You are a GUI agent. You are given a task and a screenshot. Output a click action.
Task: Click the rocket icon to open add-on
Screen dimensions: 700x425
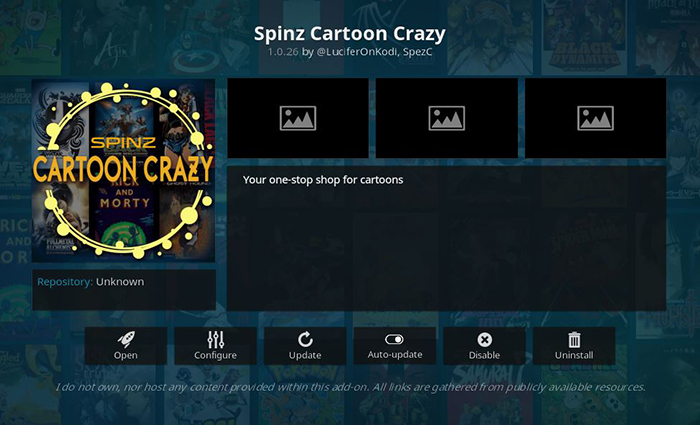pyautogui.click(x=126, y=340)
